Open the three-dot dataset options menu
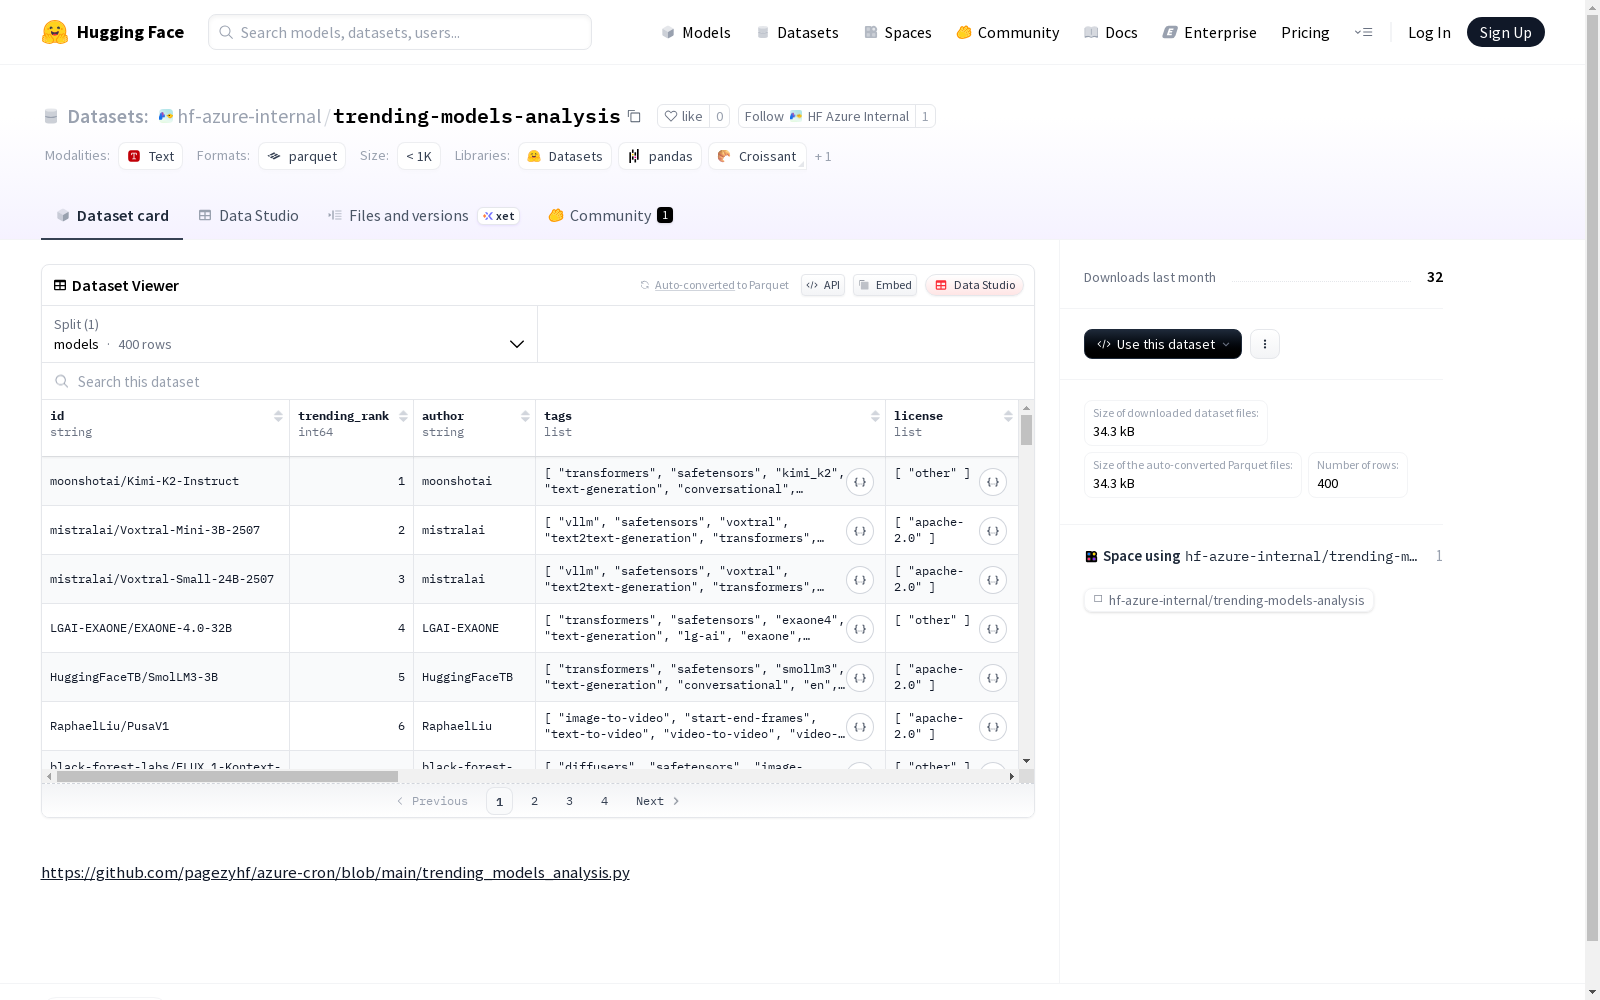 [x=1265, y=344]
